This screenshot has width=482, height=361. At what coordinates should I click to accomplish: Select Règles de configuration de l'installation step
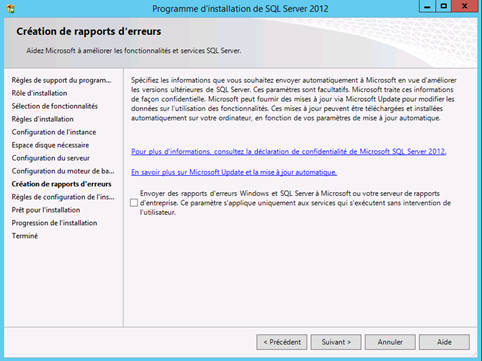63,197
